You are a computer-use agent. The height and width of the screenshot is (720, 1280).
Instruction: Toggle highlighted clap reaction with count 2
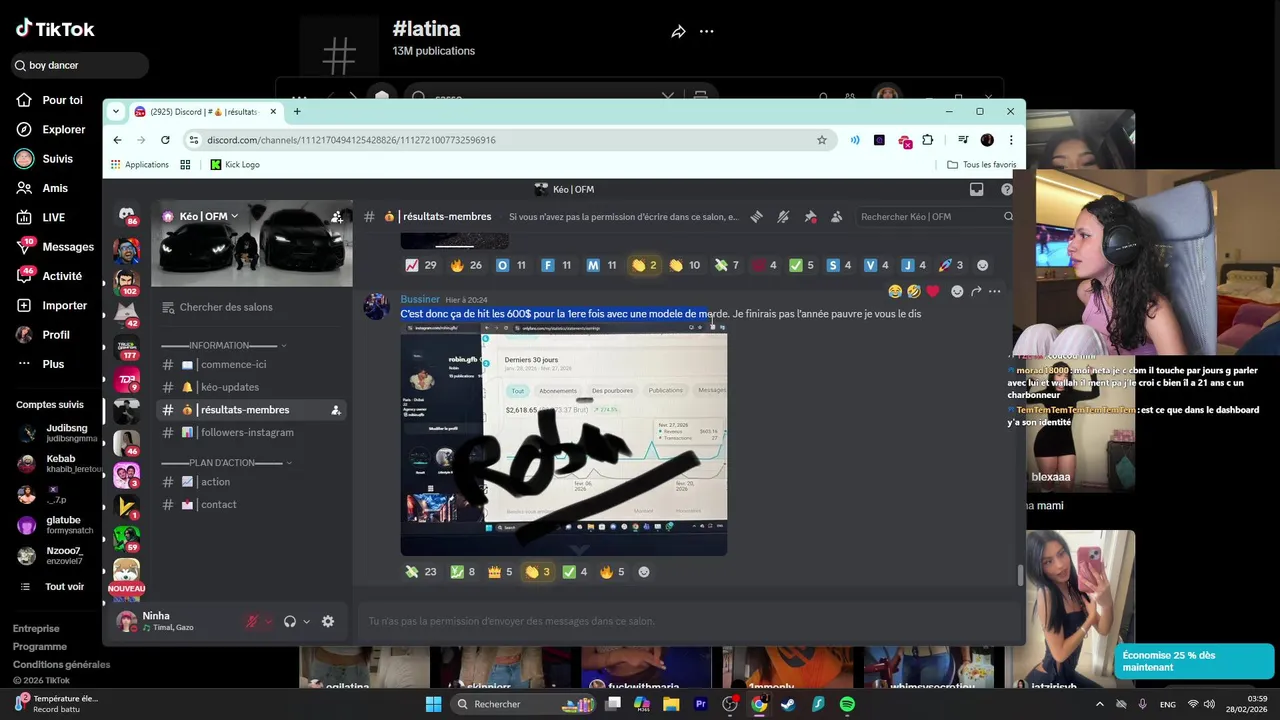(645, 265)
